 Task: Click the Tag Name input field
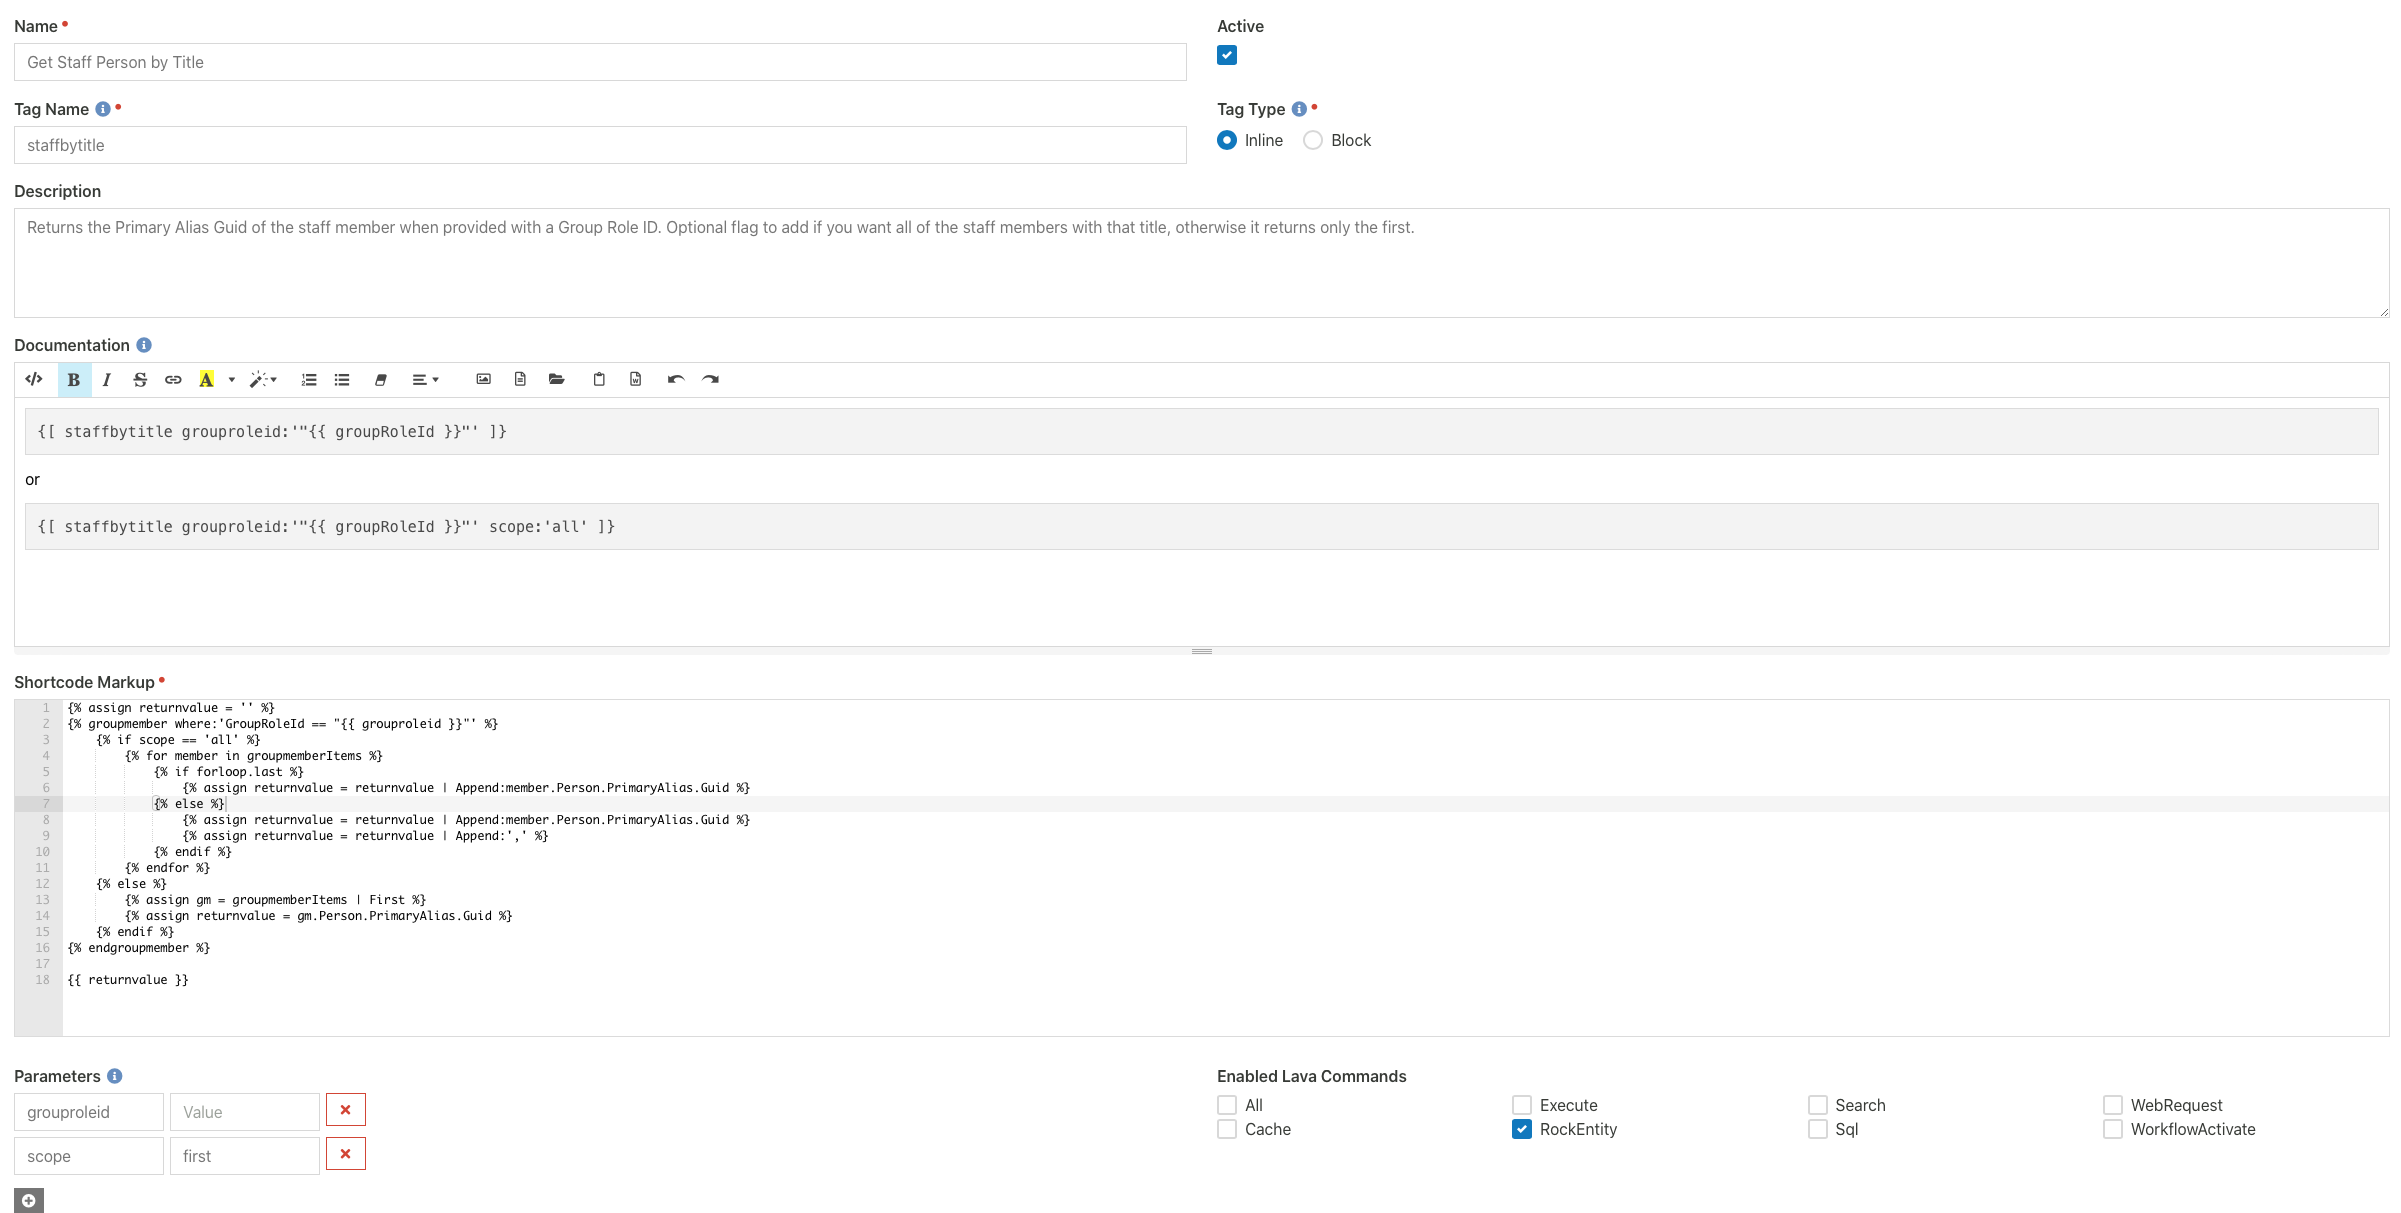[x=600, y=145]
